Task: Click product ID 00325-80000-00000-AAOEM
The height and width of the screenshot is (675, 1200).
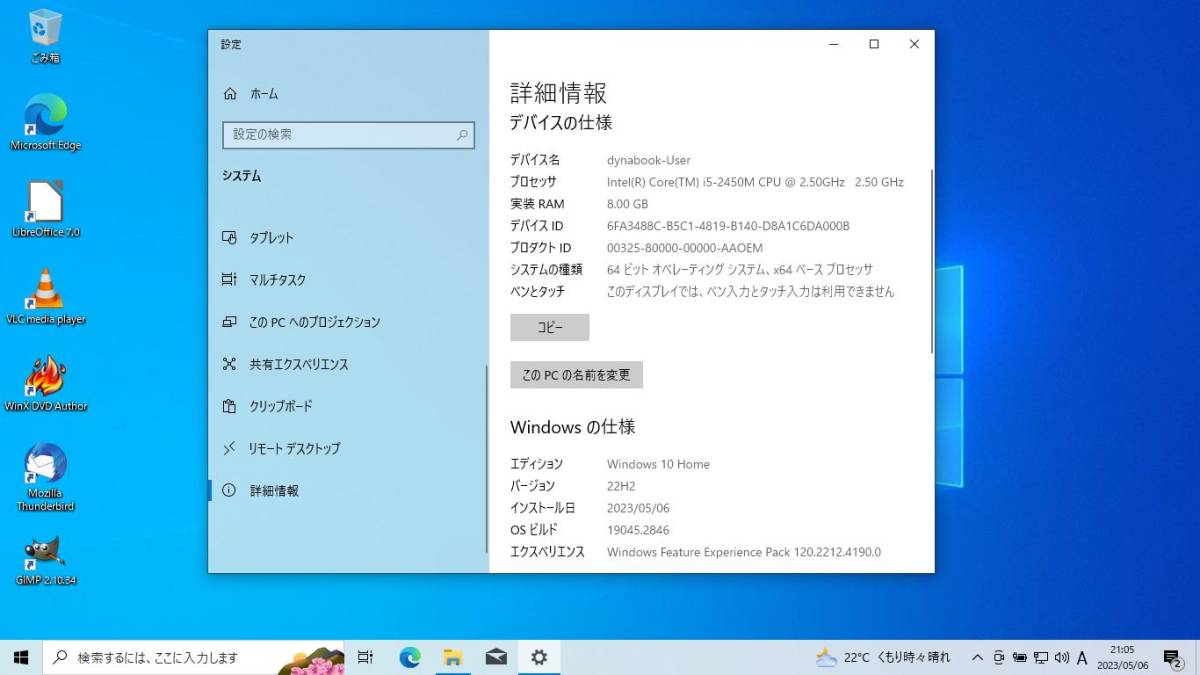Action: tap(685, 248)
